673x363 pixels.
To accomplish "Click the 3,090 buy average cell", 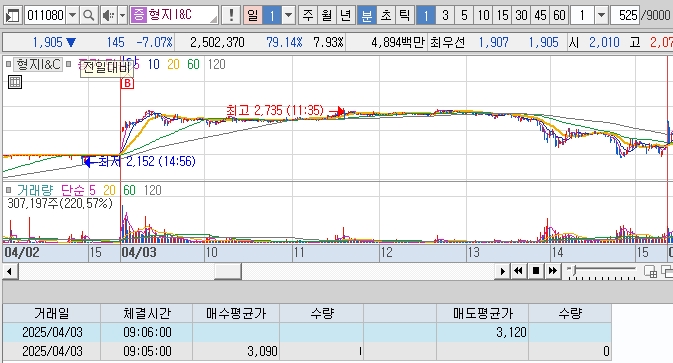I will click(x=236, y=351).
